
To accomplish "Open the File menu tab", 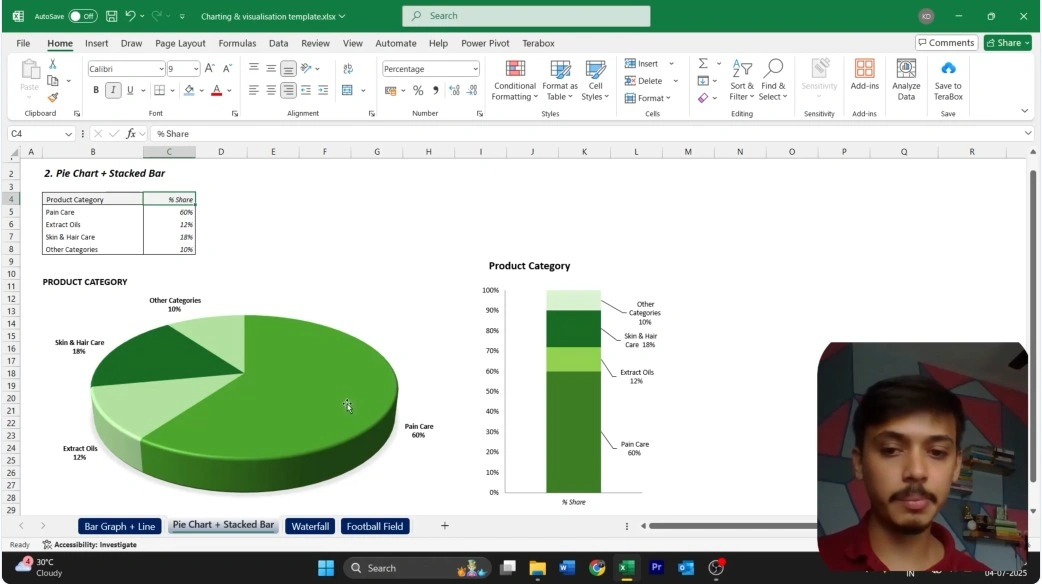I will click(23, 43).
